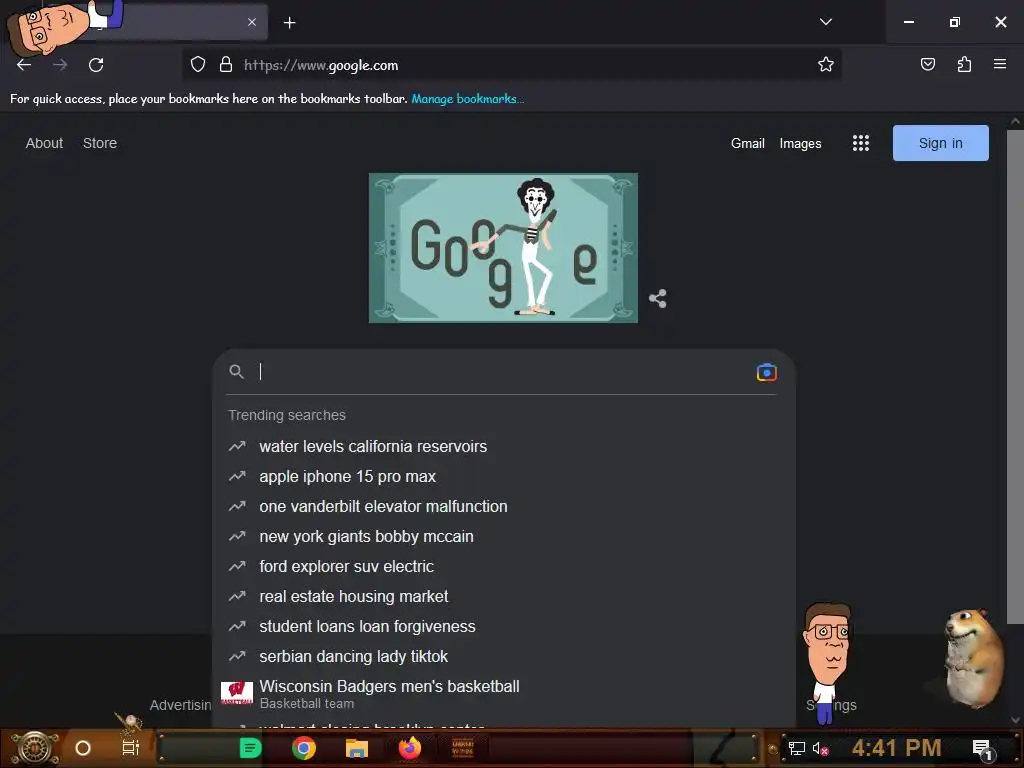This screenshot has width=1024, height=768.
Task: Open the Google apps grid
Action: tap(861, 143)
